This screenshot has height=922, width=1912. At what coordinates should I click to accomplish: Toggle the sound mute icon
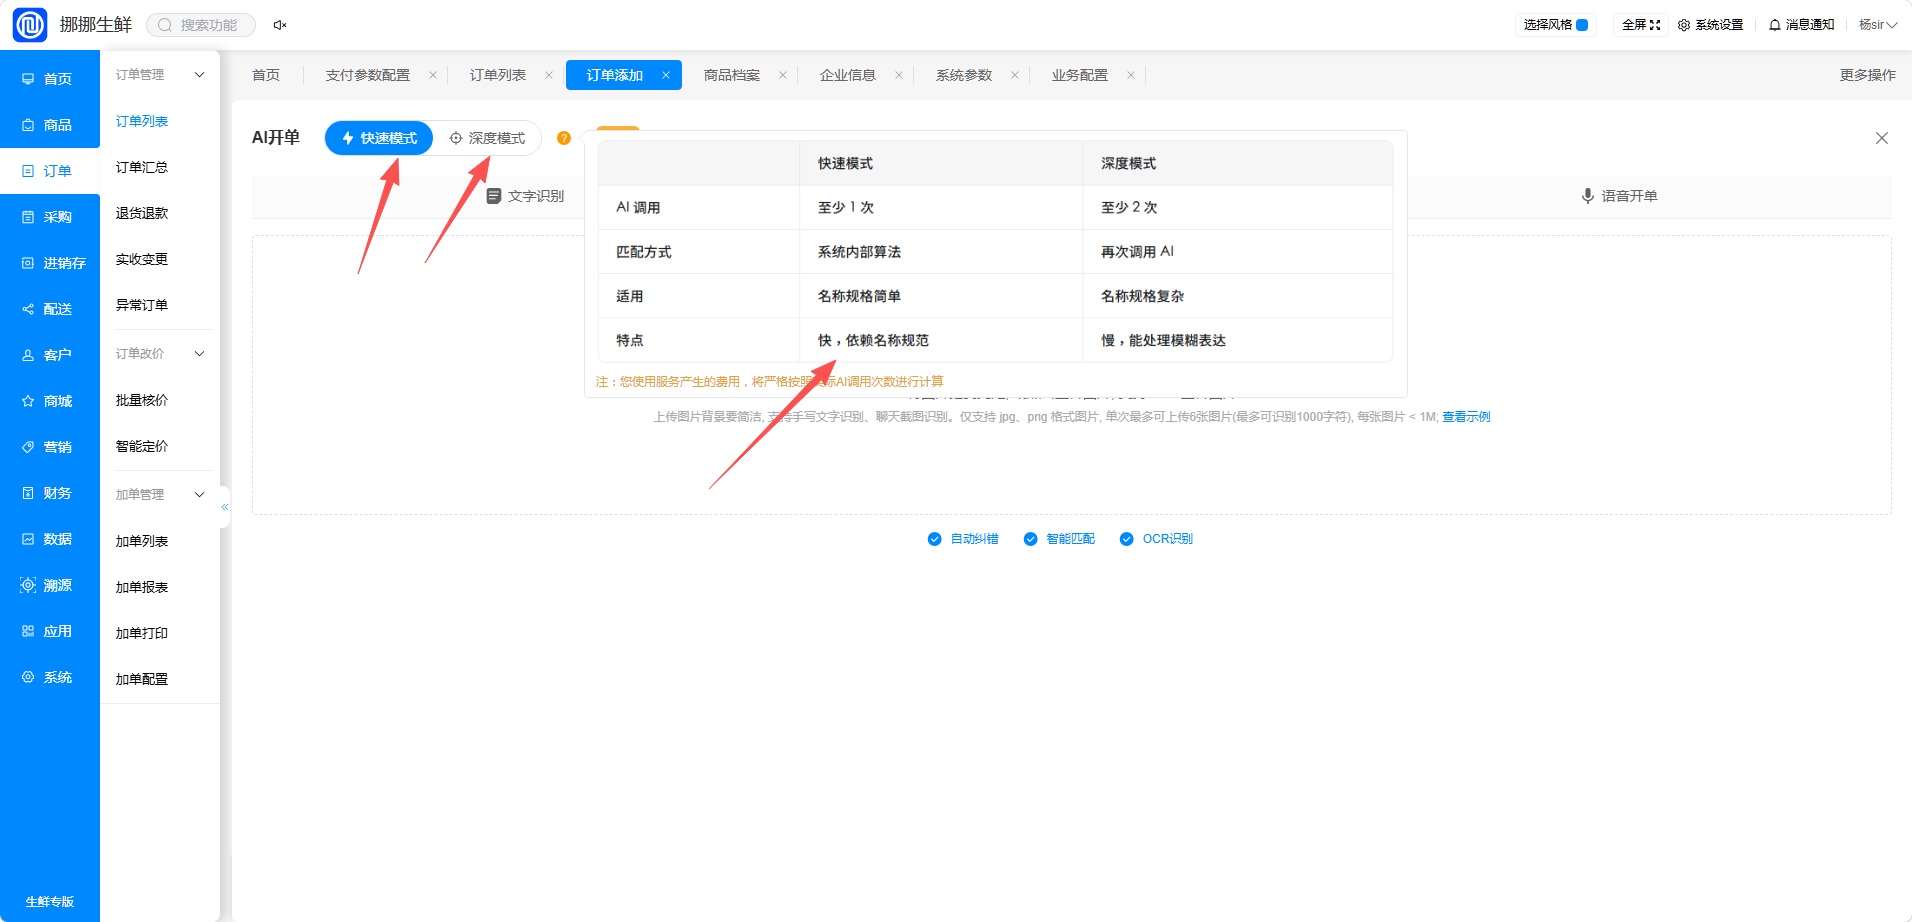pos(280,25)
